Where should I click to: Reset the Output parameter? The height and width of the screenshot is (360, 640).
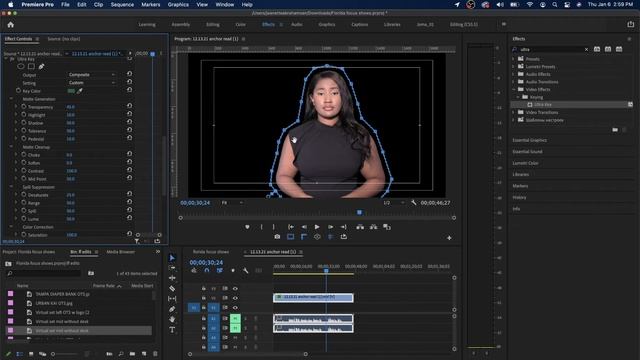(129, 74)
